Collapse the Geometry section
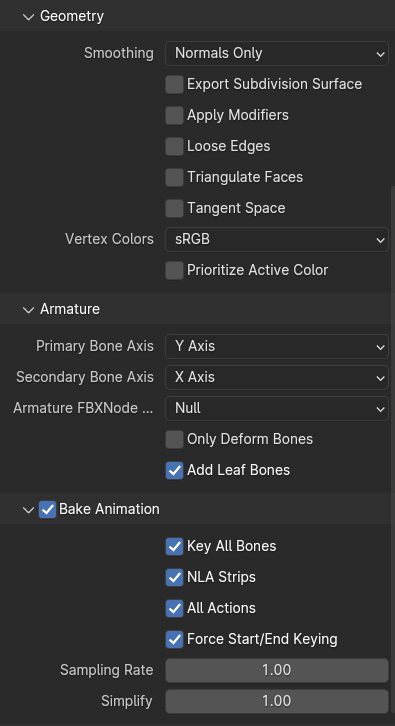Screen dimensions: 395x726 point(29,17)
